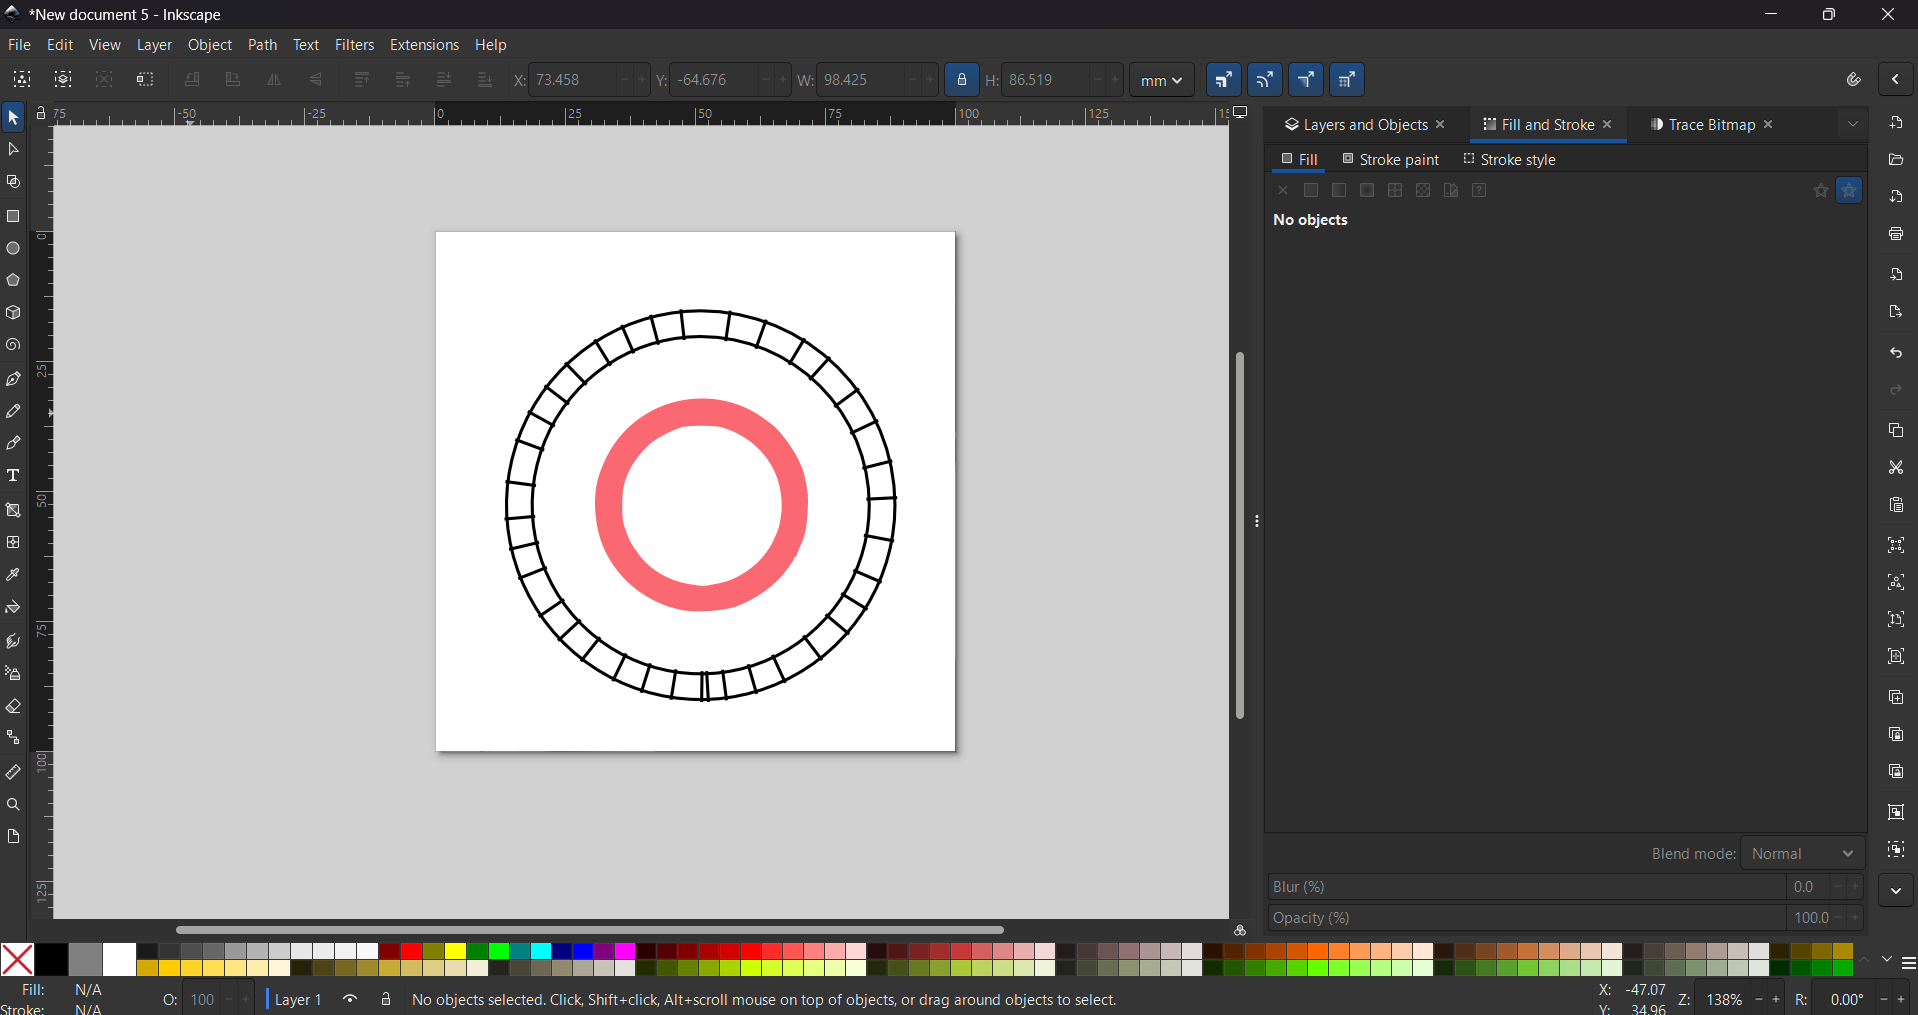Screen dimensions: 1918x1015
Task: Toggle move patterns with object
Action: pos(1347,80)
